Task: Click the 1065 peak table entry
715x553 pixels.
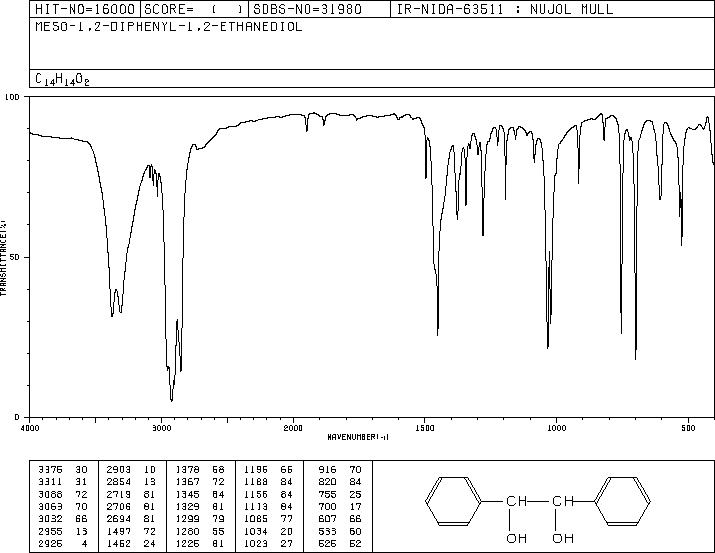Action: [269, 519]
